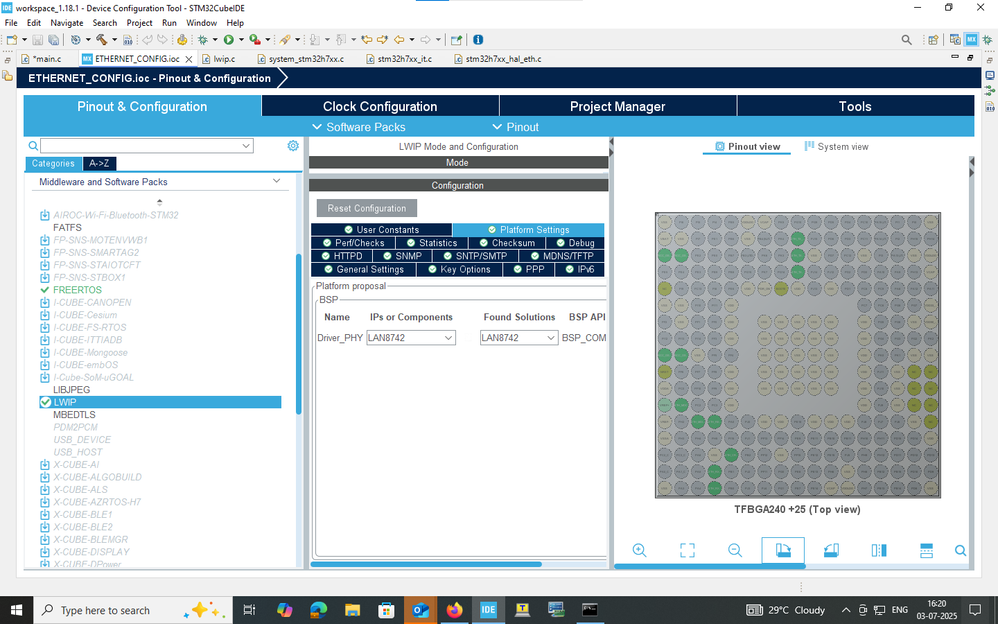Click the pinout panel horizontal scrollbar

710,566
